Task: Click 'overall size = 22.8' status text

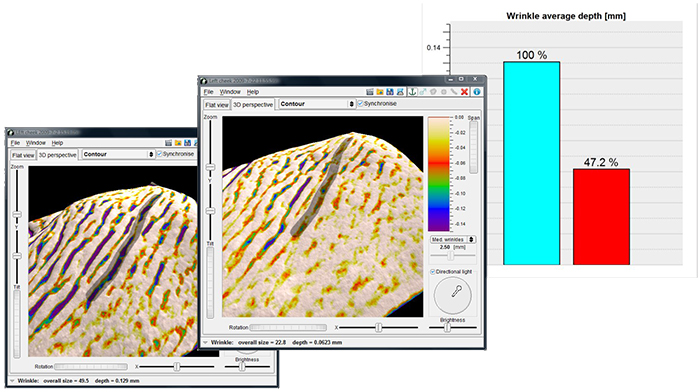Action: (262, 342)
